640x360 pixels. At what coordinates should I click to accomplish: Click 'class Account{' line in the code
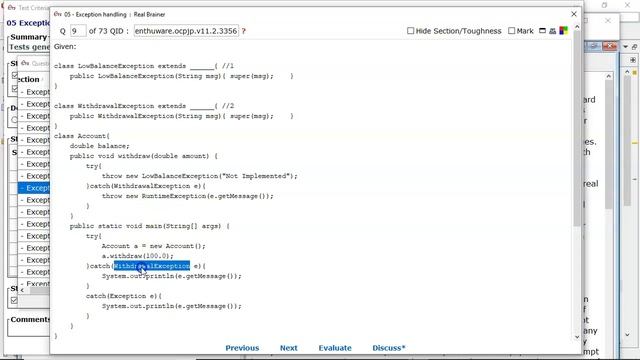coord(82,136)
